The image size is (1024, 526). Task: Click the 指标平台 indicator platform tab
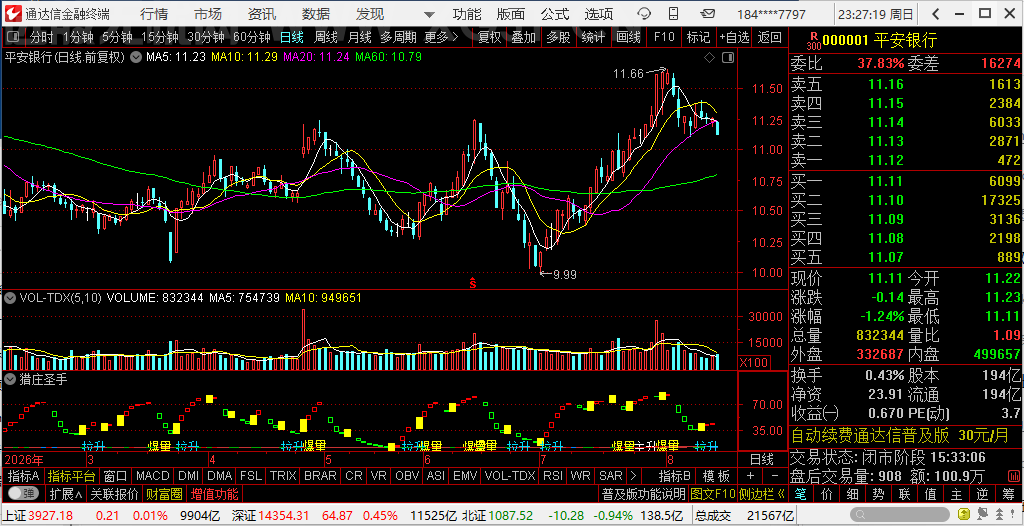click(71, 476)
